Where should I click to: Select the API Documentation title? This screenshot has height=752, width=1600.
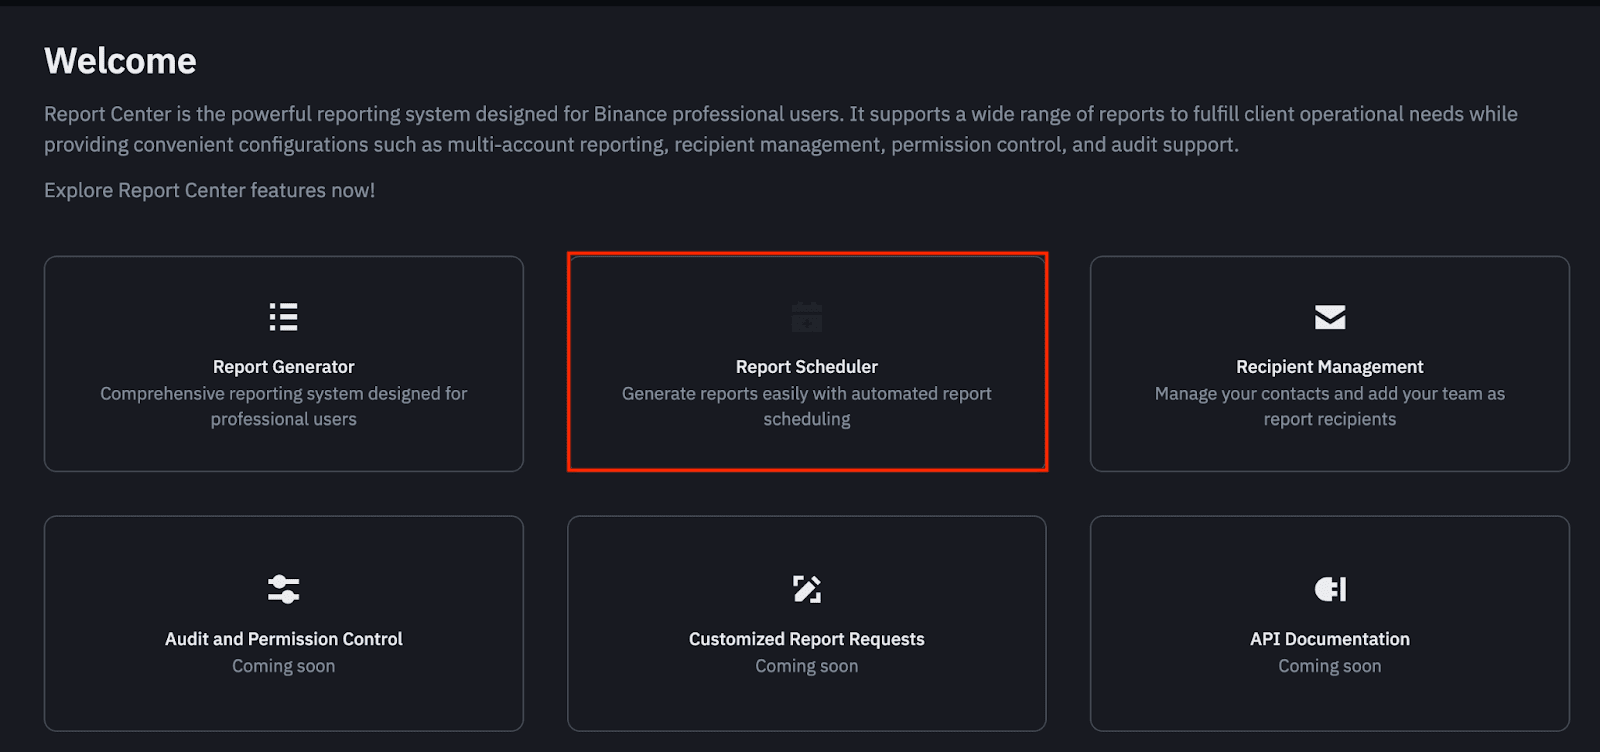tap(1329, 639)
